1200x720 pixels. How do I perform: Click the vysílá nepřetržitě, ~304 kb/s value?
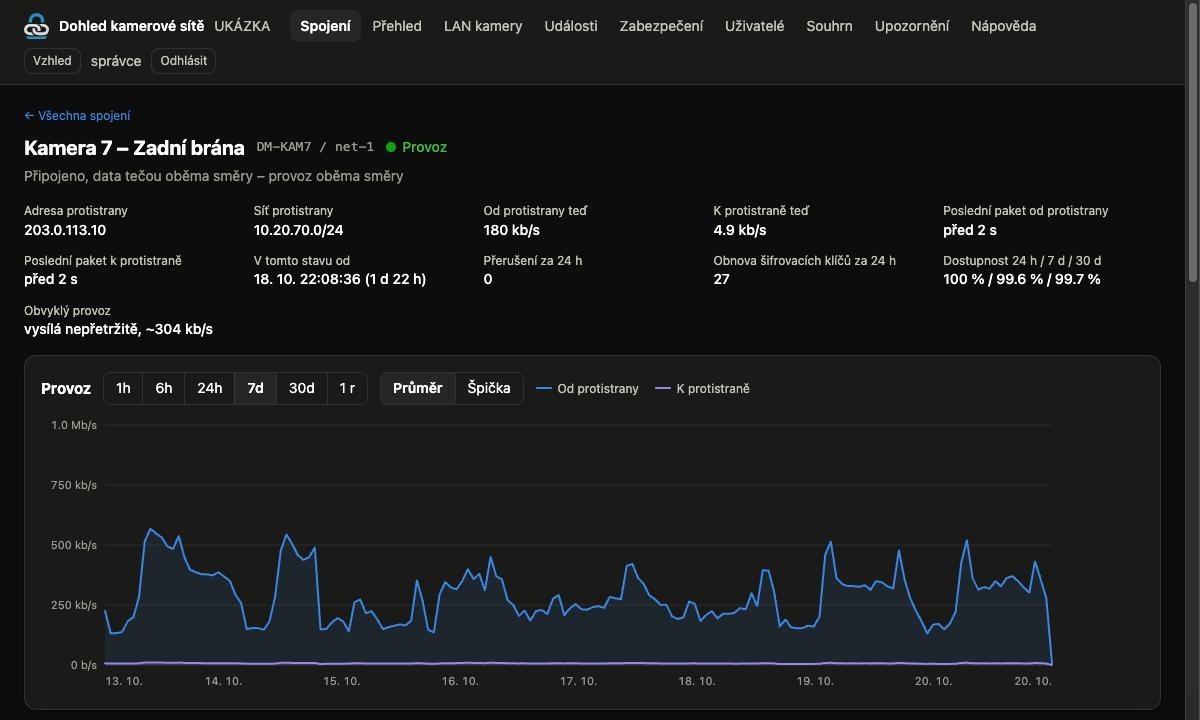[118, 329]
